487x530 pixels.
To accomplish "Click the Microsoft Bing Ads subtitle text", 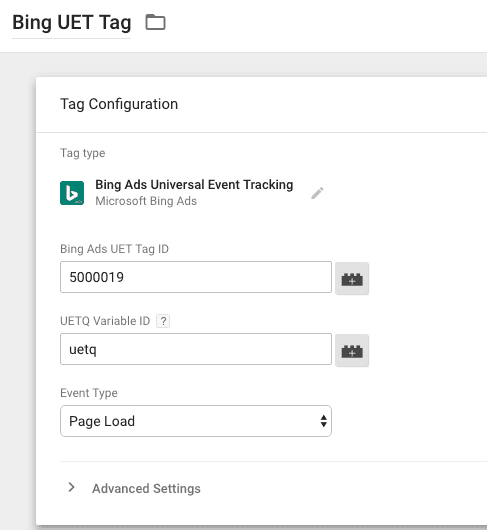I will [x=146, y=201].
